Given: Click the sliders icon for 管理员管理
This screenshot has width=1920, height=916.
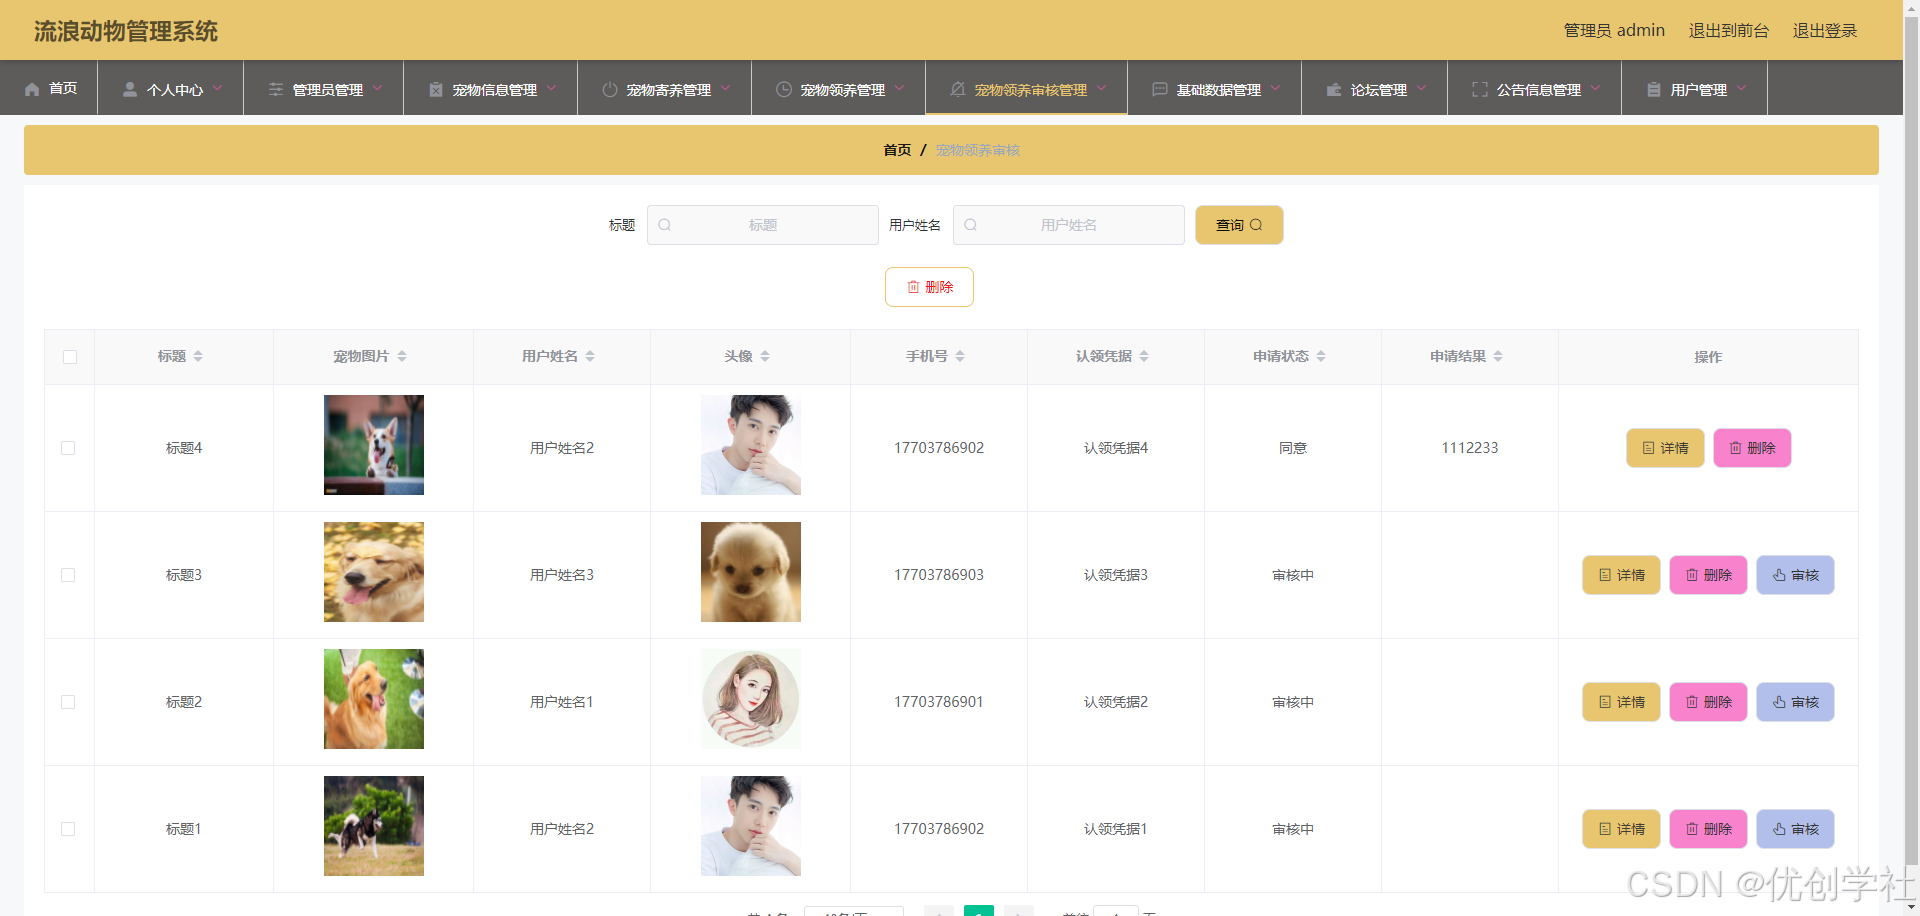Looking at the screenshot, I should (276, 89).
